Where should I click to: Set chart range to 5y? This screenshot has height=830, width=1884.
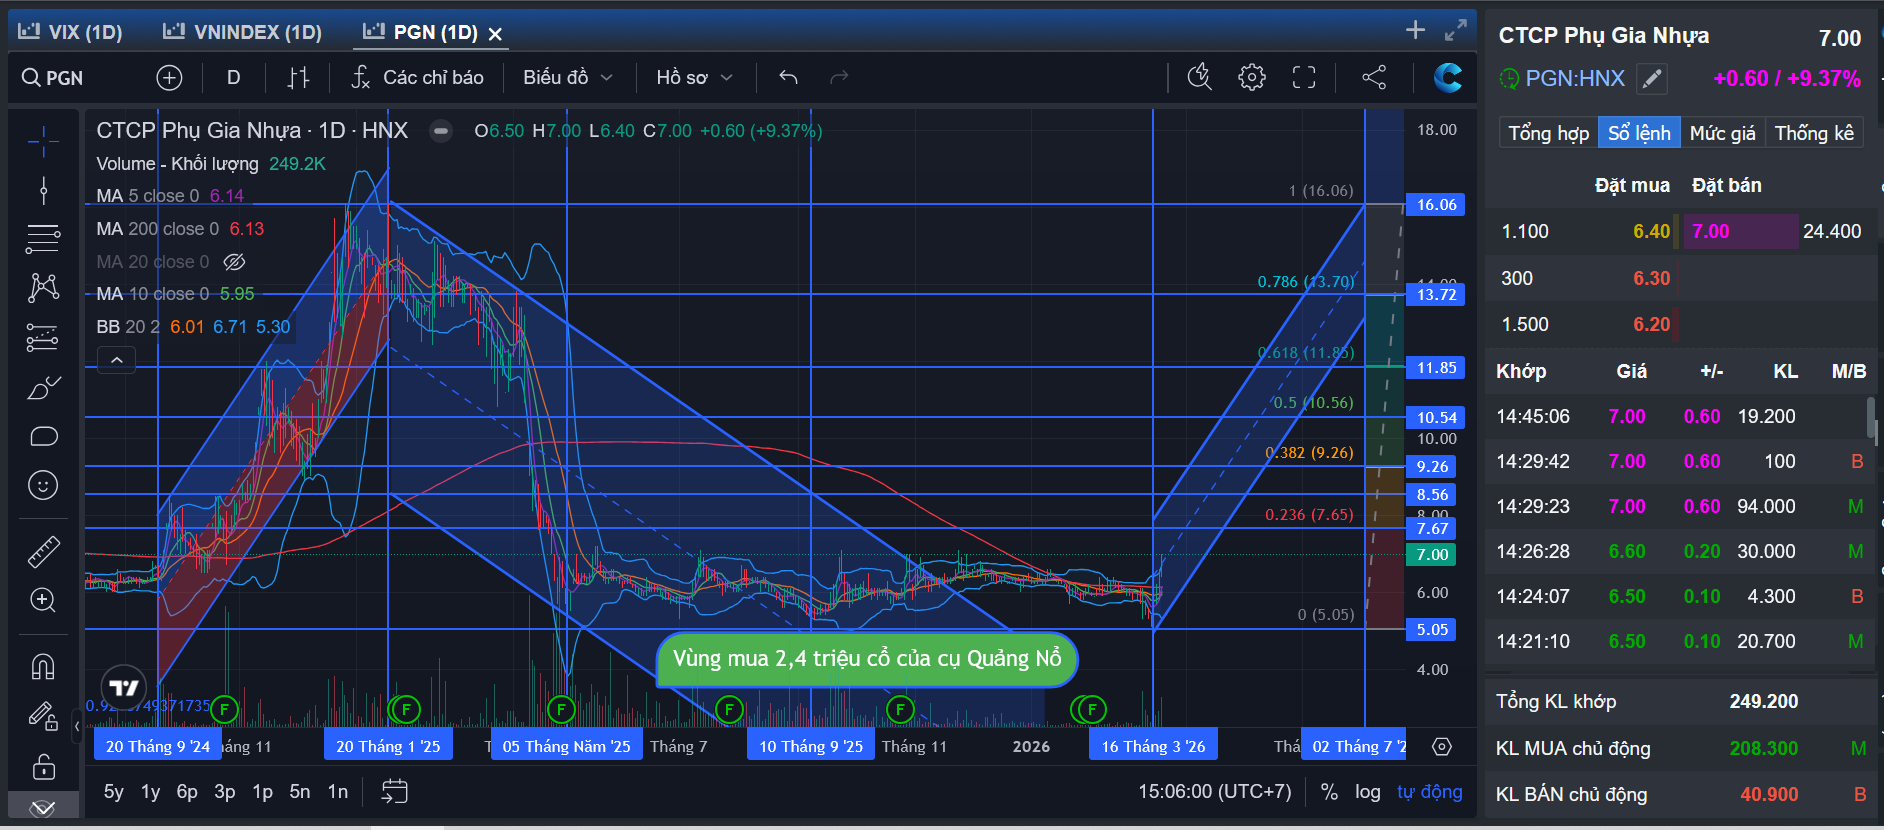[114, 792]
